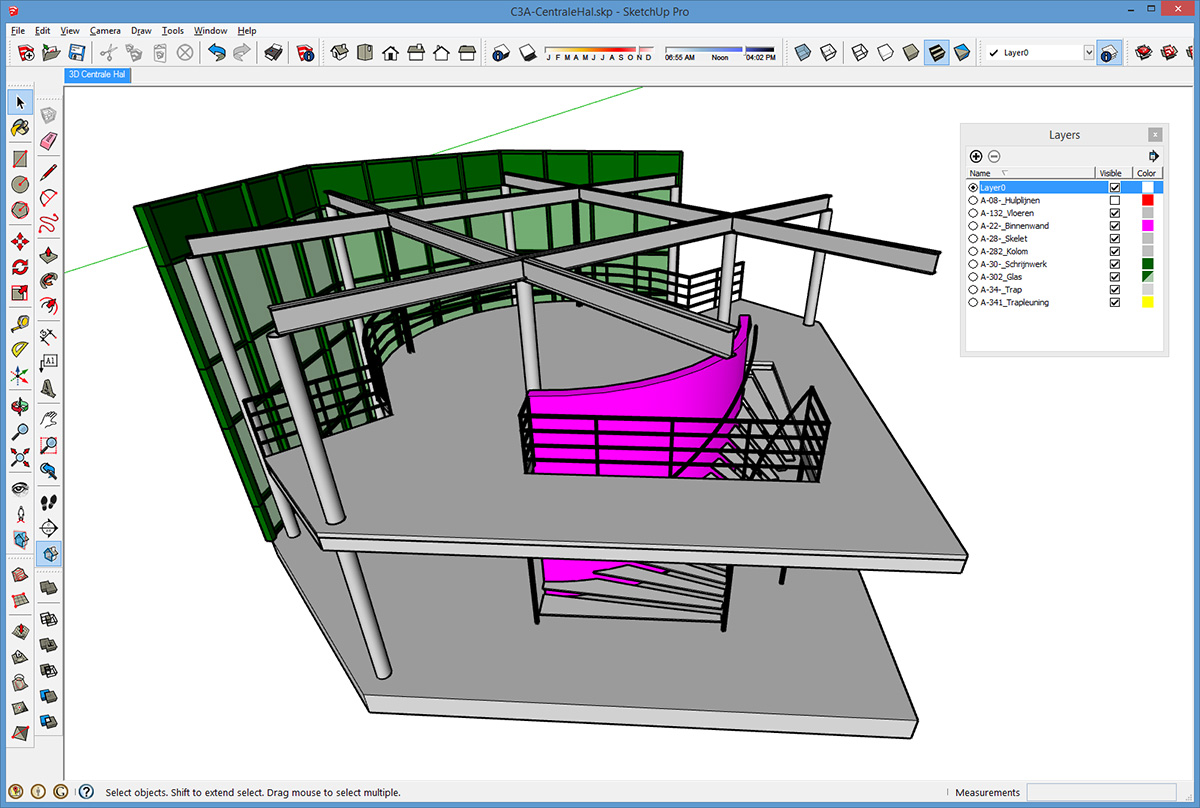1200x808 pixels.
Task: Click the yellow A-341_Trapleuning color swatch
Action: [1148, 302]
